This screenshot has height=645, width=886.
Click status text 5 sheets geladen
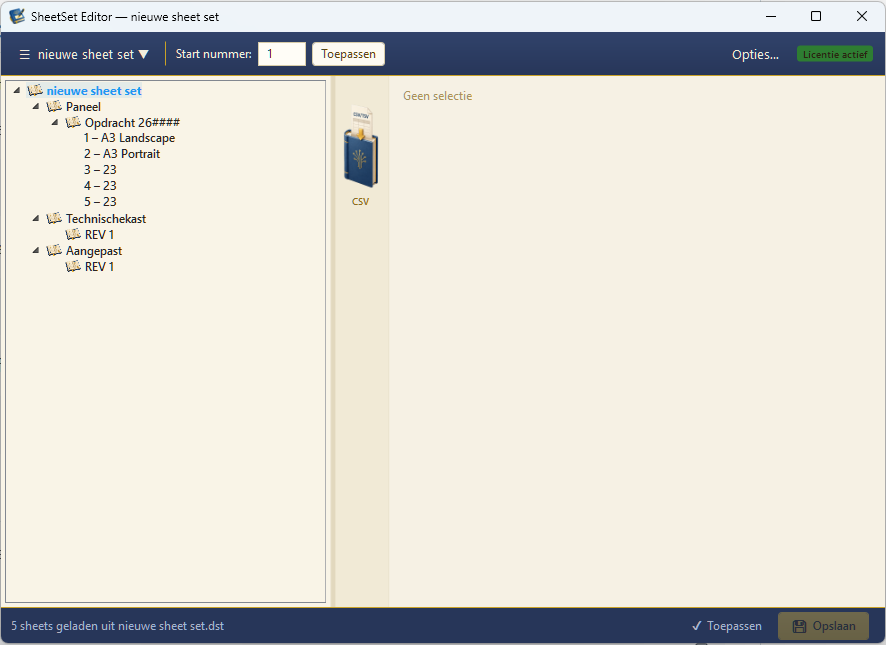[118, 626]
